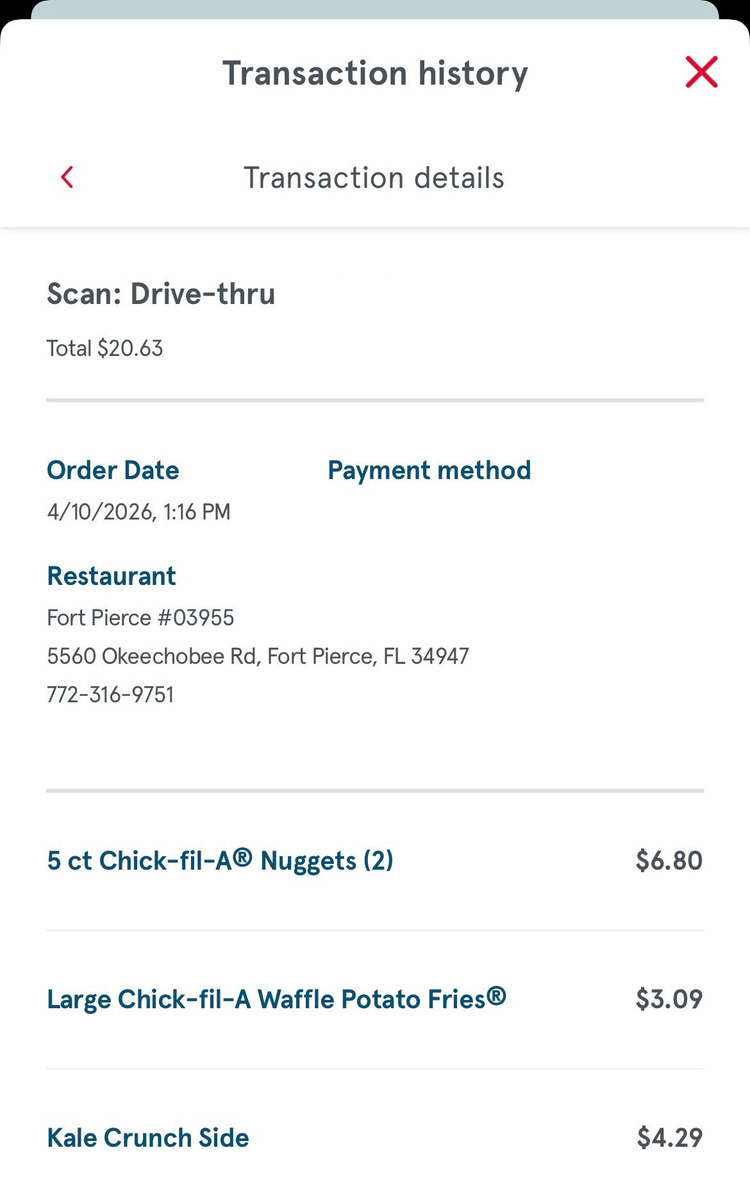750x1200 pixels.
Task: Click the Payment method label
Action: point(429,470)
